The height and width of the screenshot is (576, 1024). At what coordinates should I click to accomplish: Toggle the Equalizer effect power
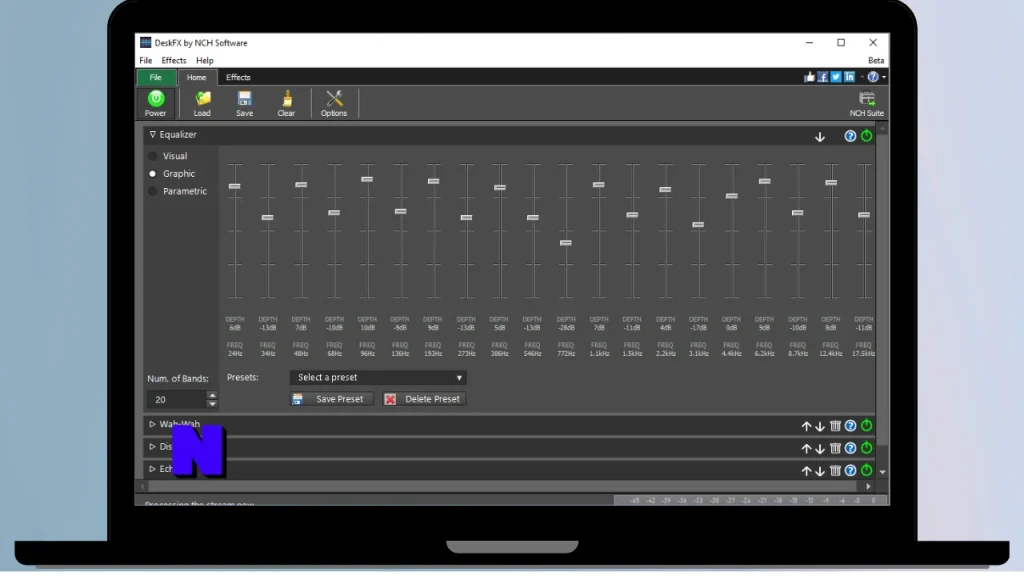coord(867,136)
